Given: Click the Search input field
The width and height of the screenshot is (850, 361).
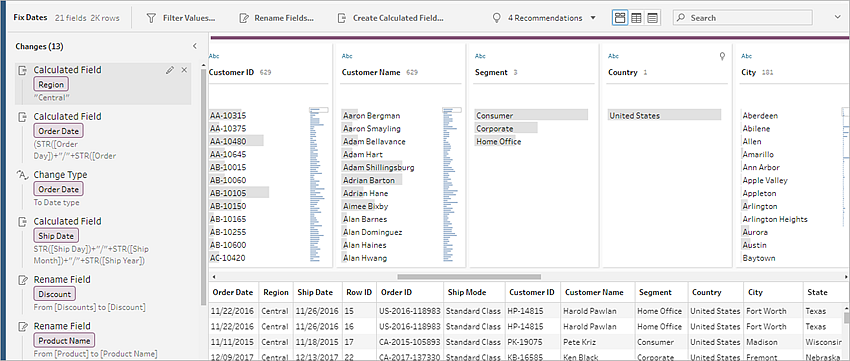Looking at the screenshot, I should [743, 18].
